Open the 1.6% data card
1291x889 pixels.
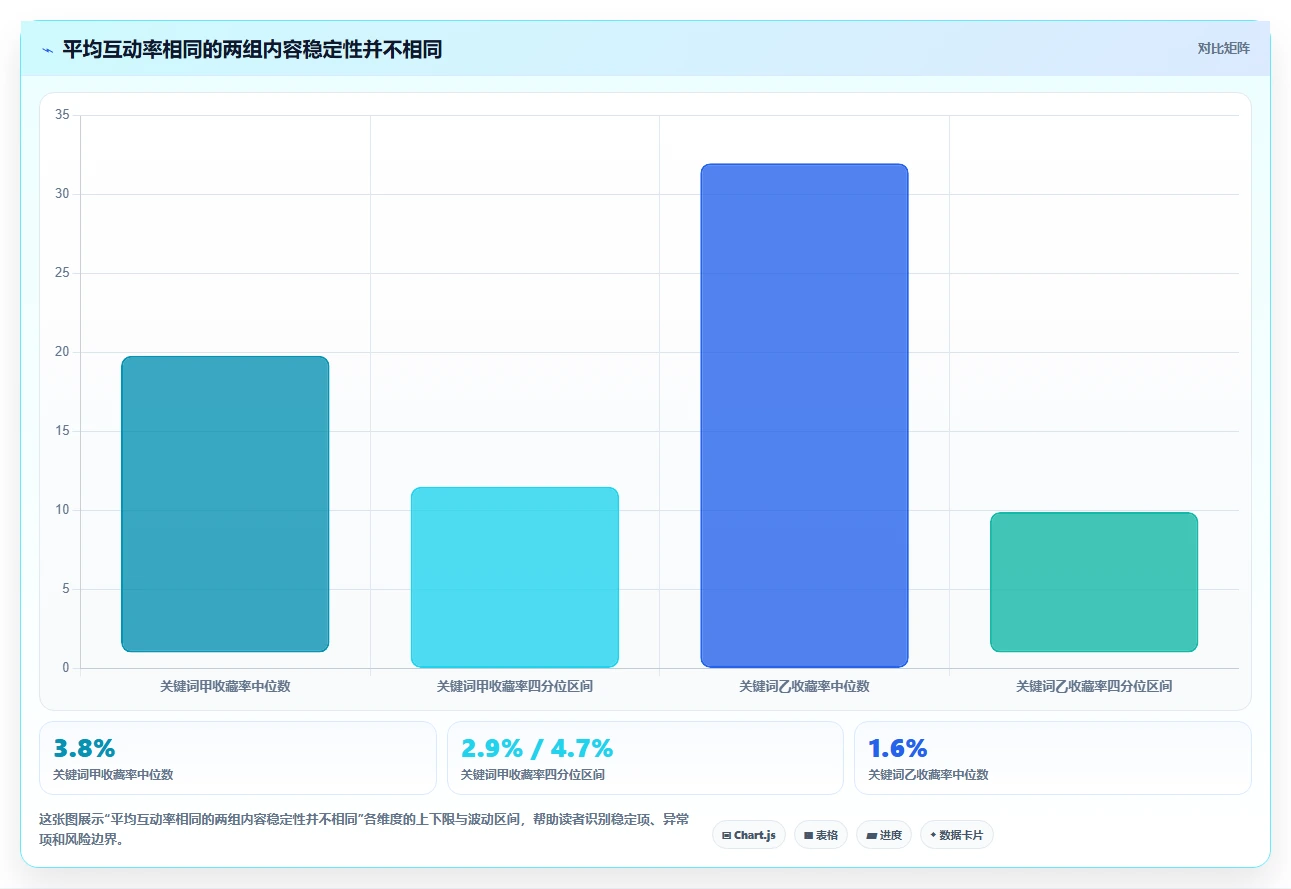pyautogui.click(x=1053, y=758)
